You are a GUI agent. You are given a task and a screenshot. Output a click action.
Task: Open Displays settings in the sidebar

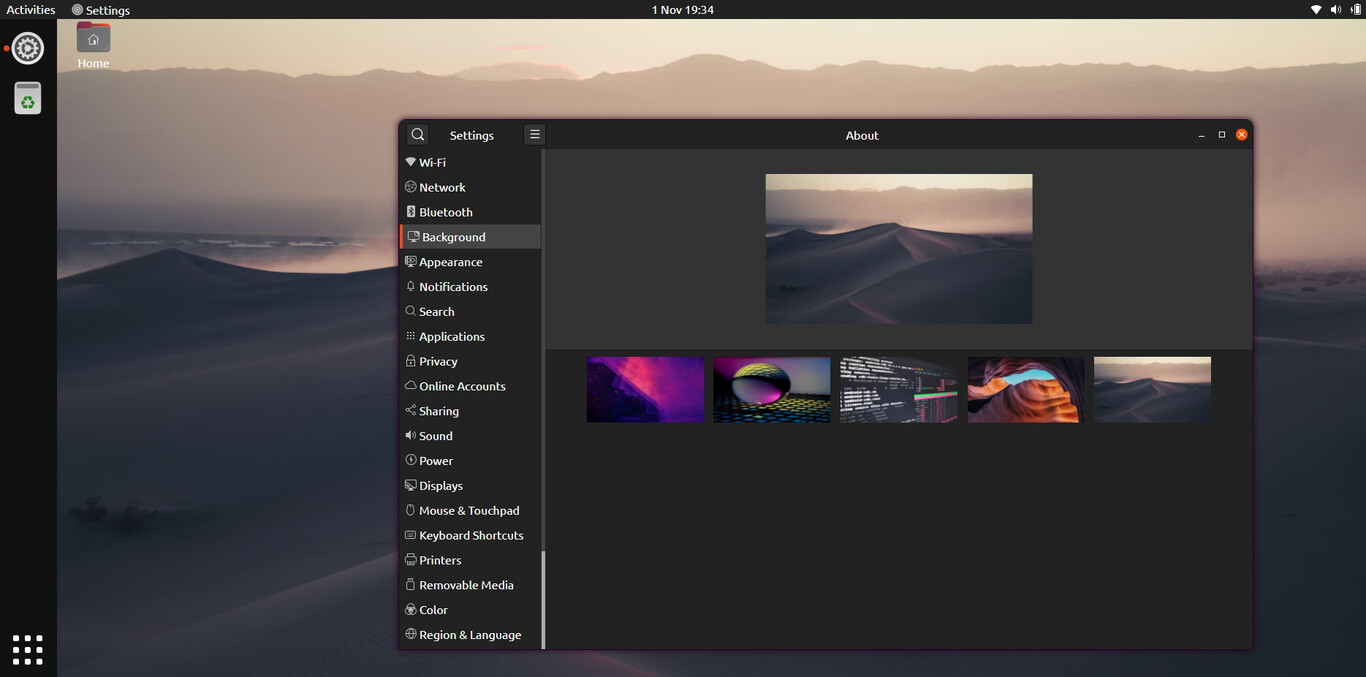pos(441,485)
